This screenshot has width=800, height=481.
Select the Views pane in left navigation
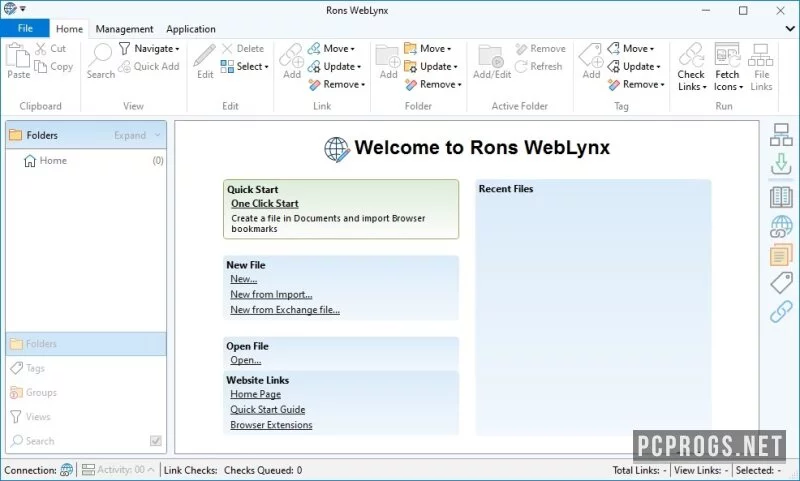86,417
